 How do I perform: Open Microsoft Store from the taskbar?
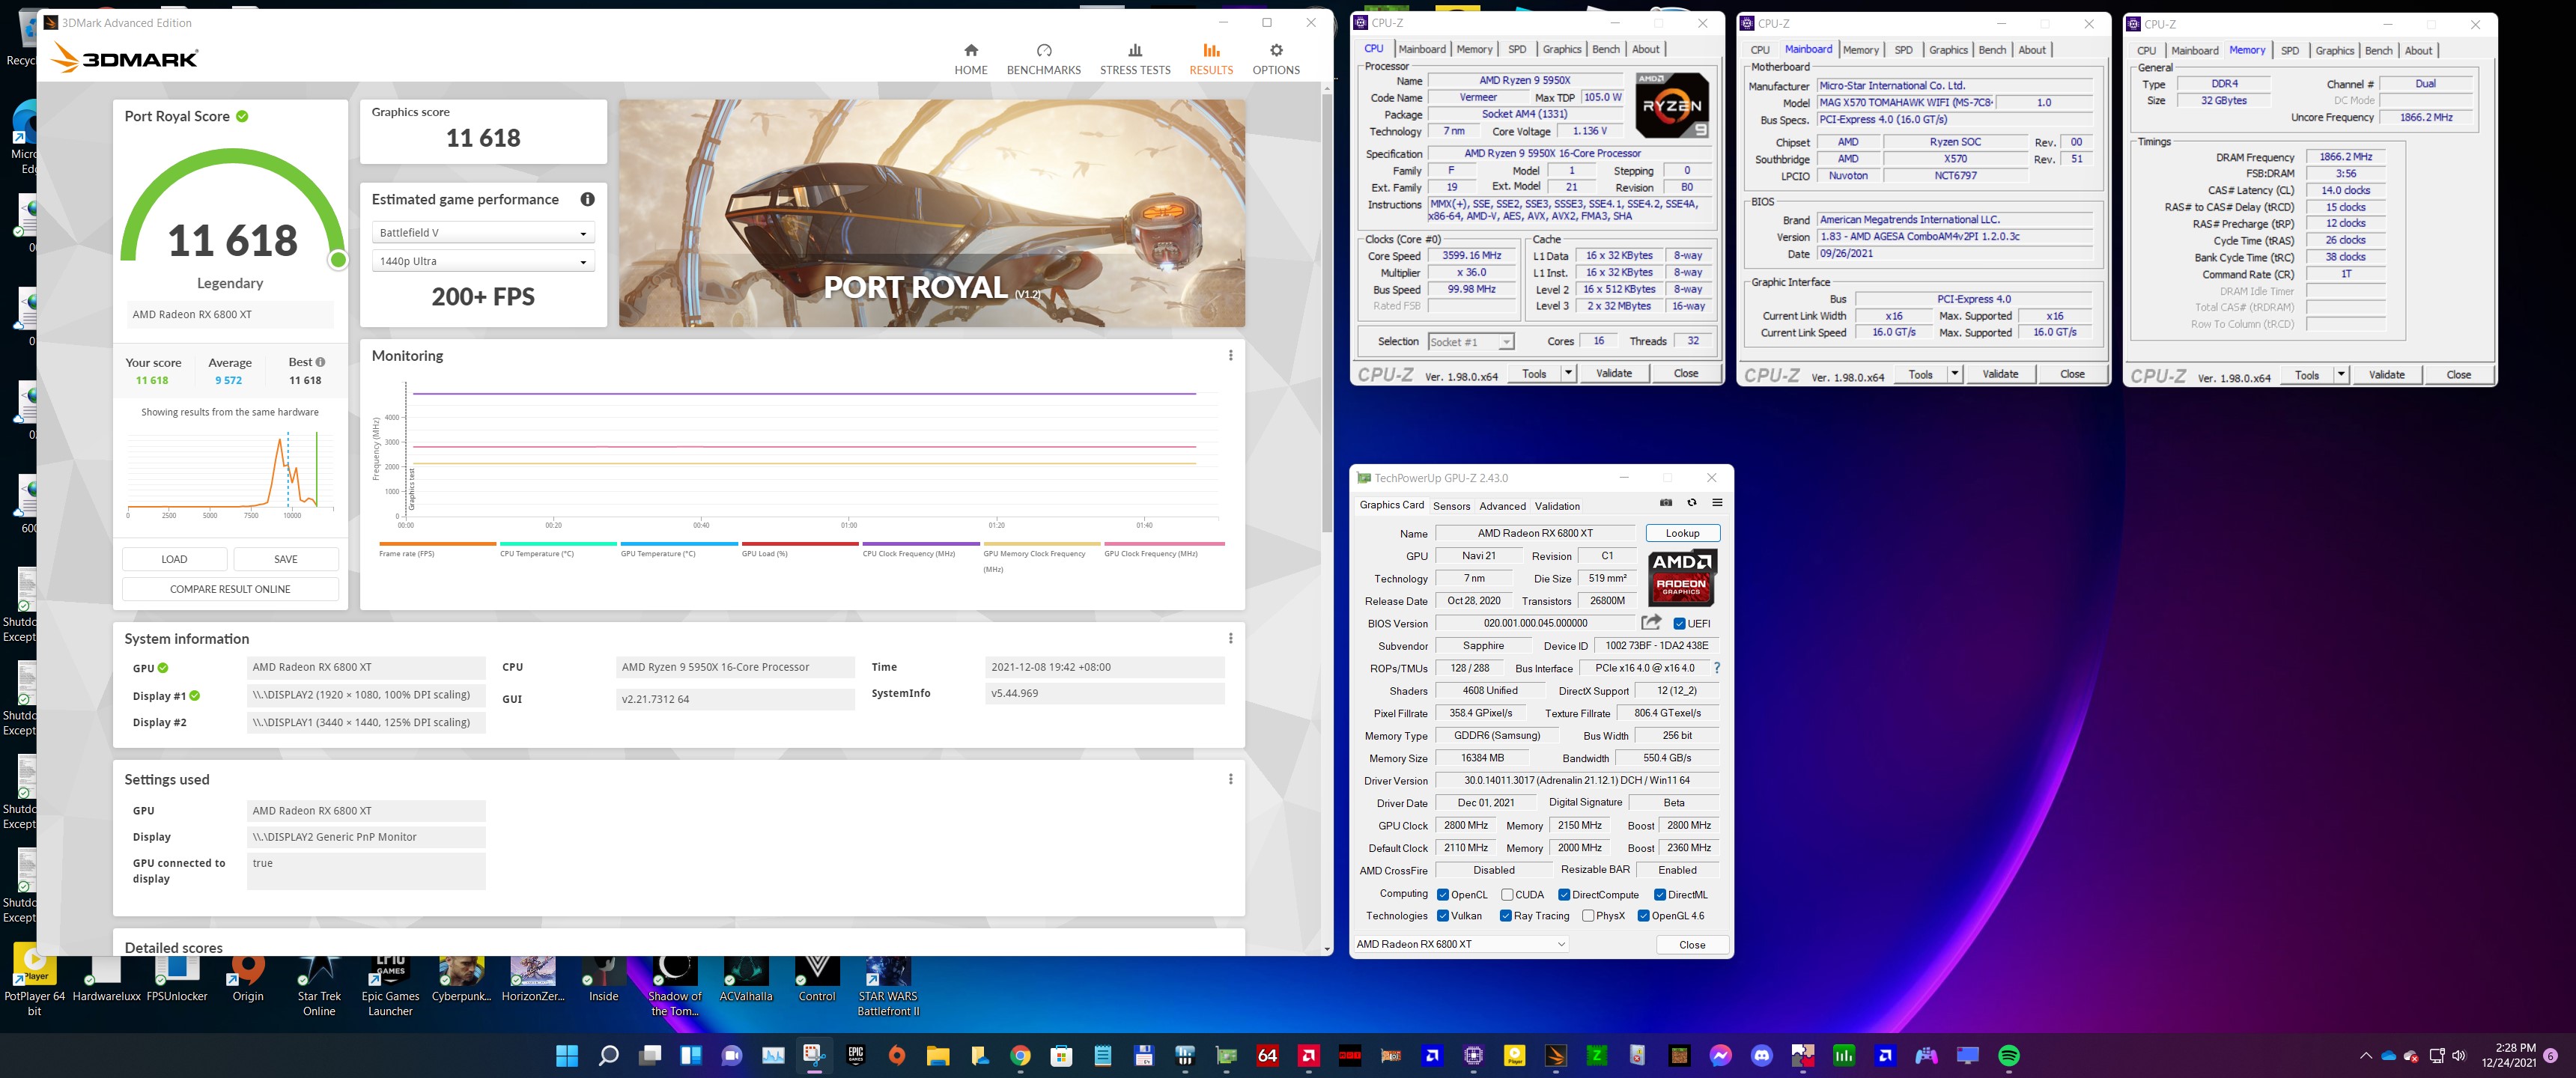1061,1055
